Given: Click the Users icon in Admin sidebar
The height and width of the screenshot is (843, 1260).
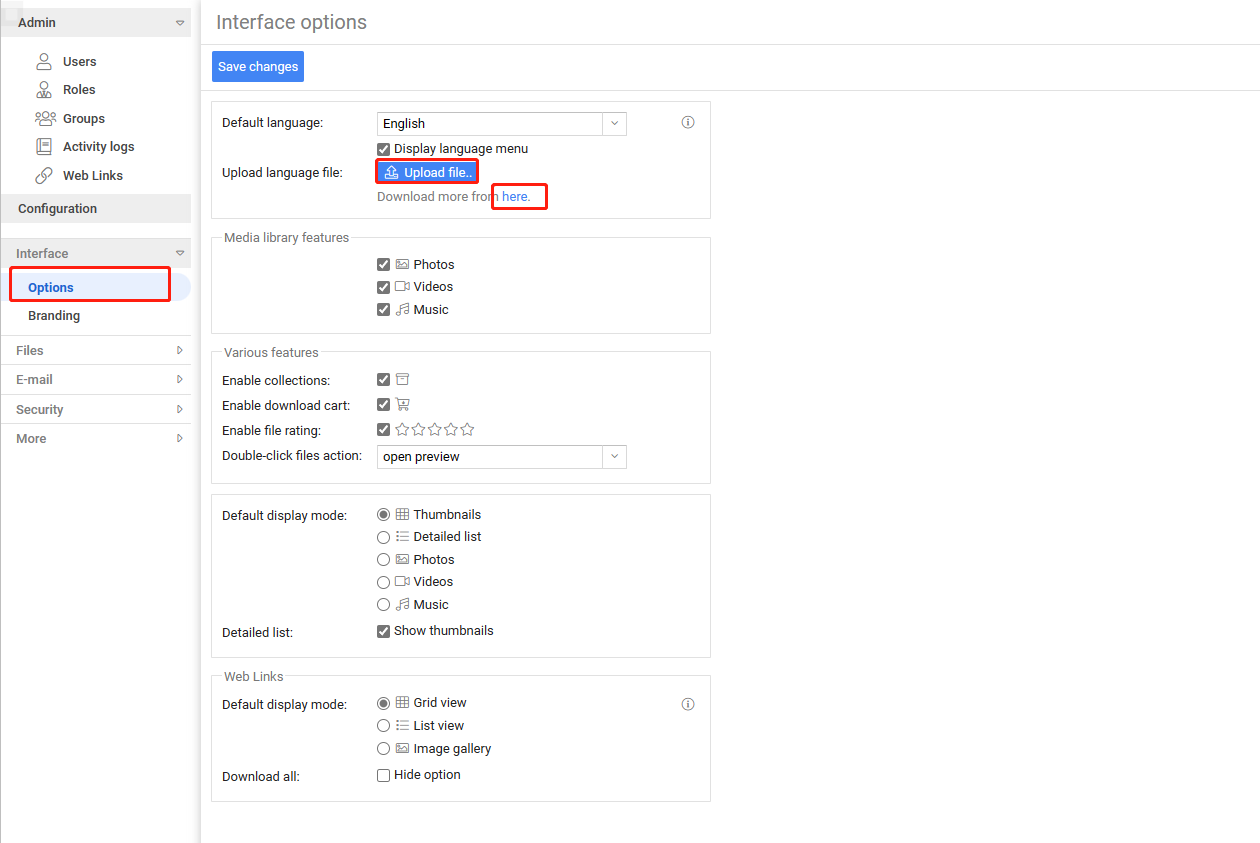Looking at the screenshot, I should (44, 62).
